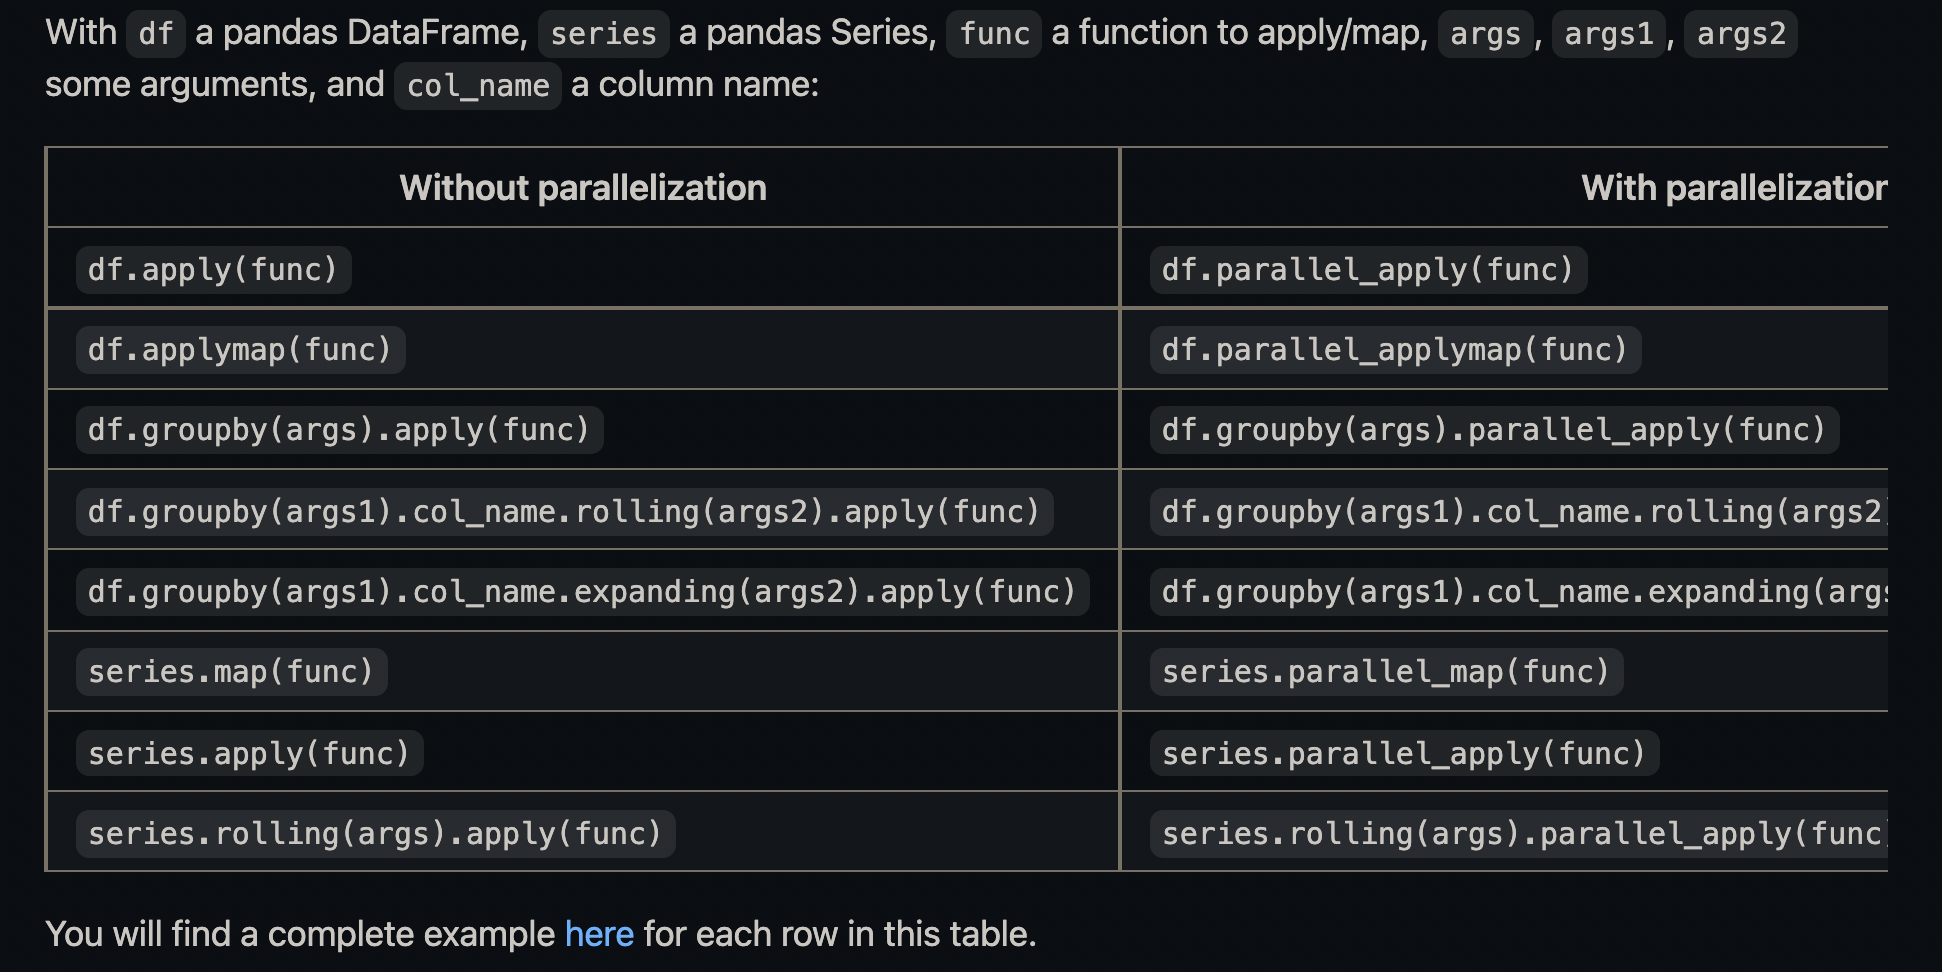1942x972 pixels.
Task: Click the non-parallel rolling groupby apply snippet
Action: tap(564, 512)
